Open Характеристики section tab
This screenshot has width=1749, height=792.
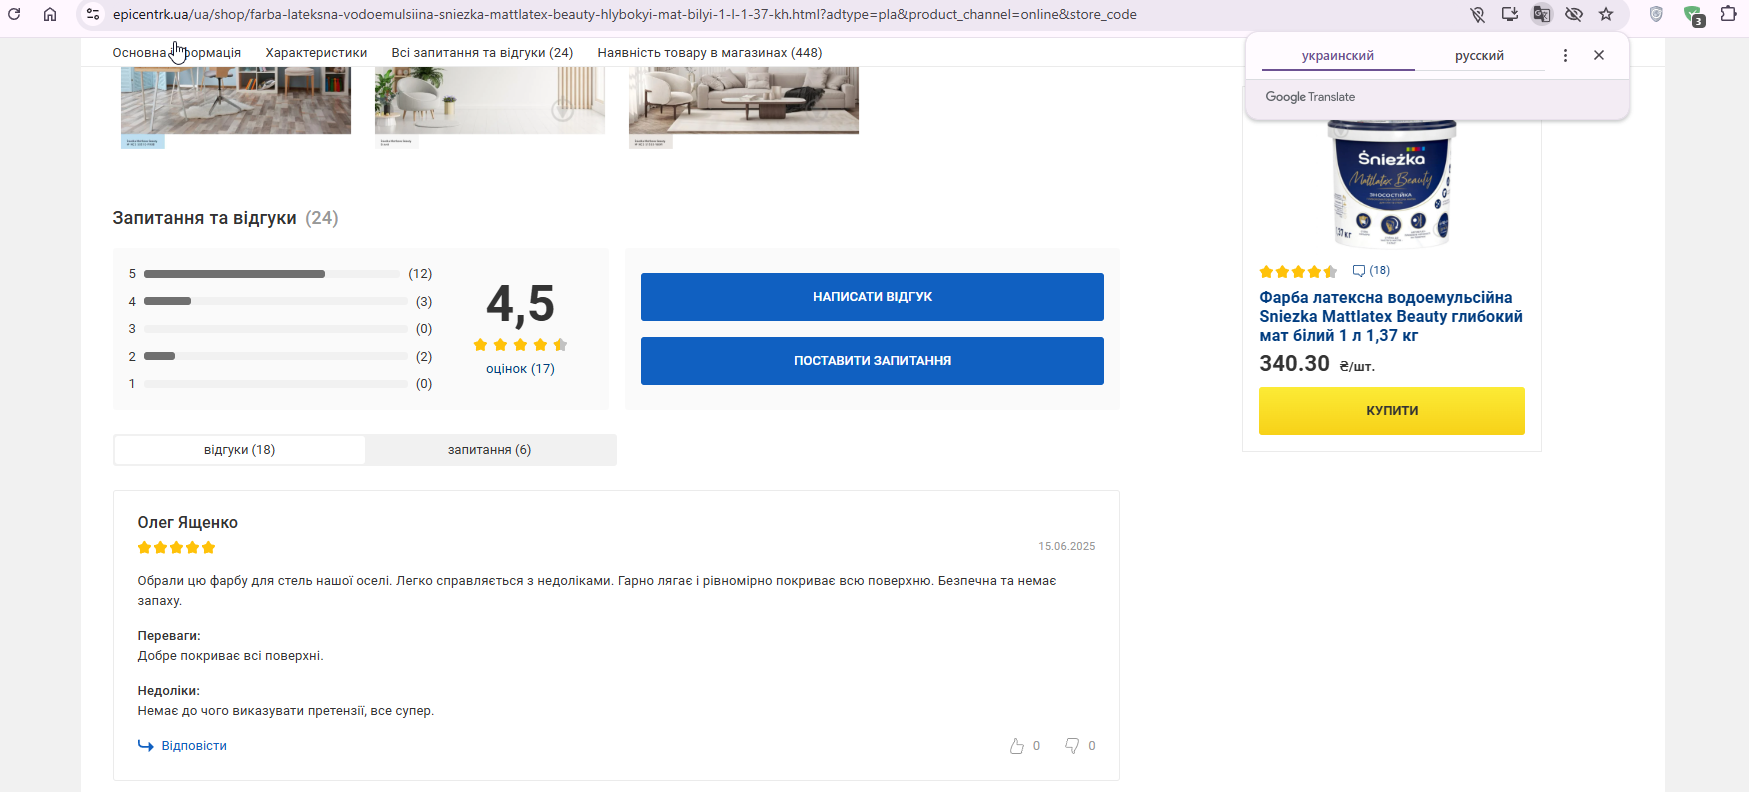point(316,53)
